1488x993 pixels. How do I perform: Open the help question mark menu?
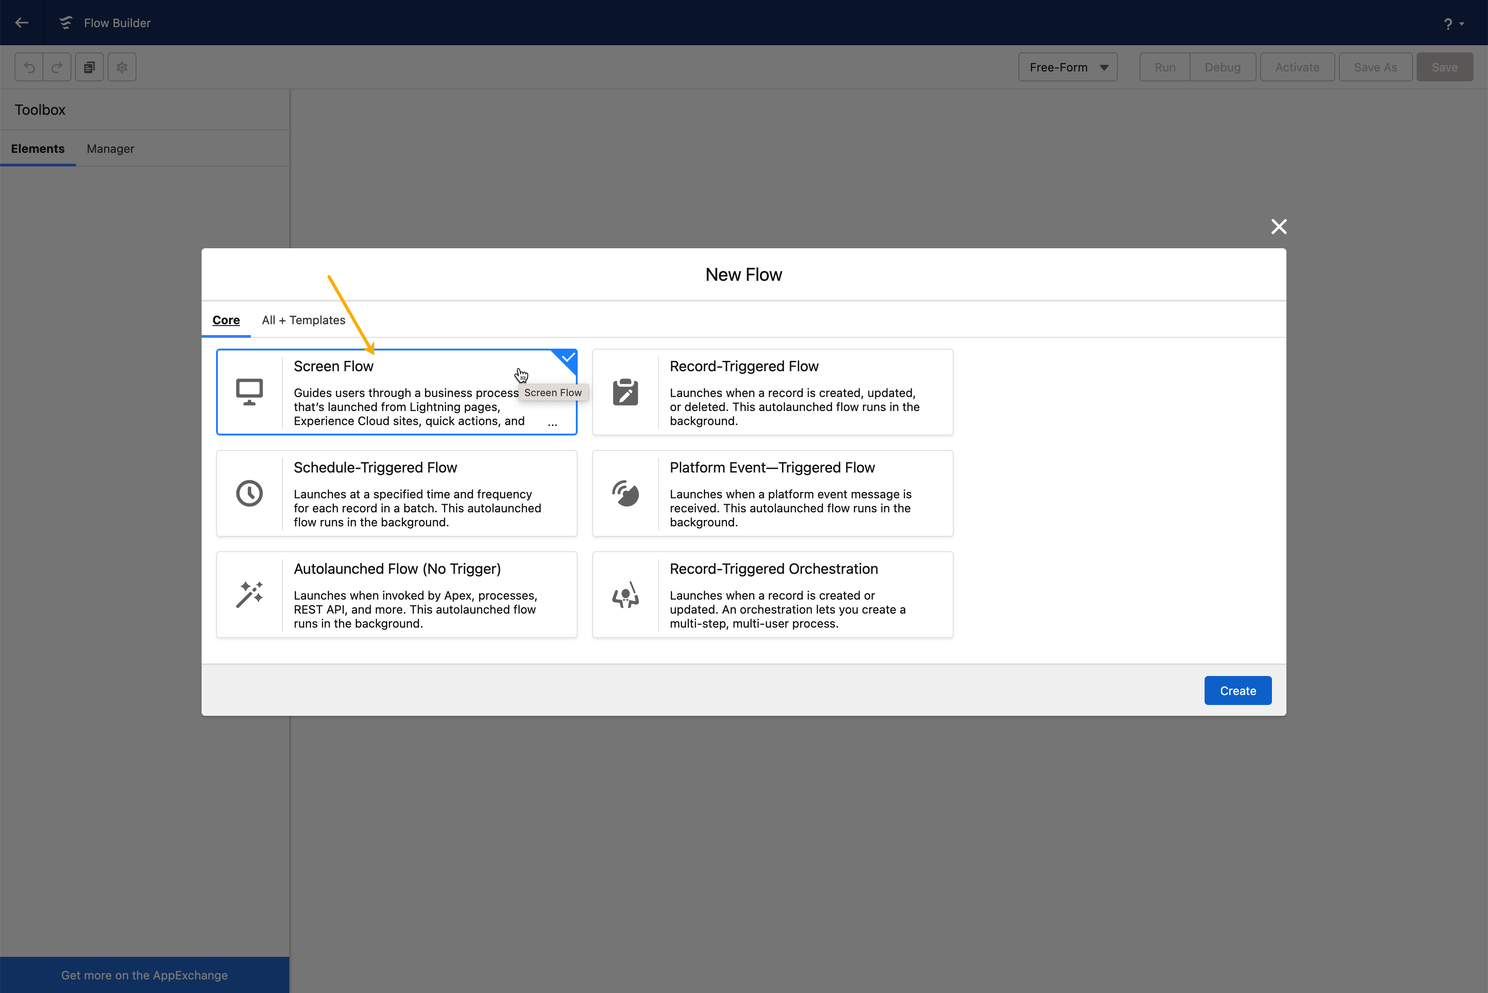pyautogui.click(x=1453, y=23)
